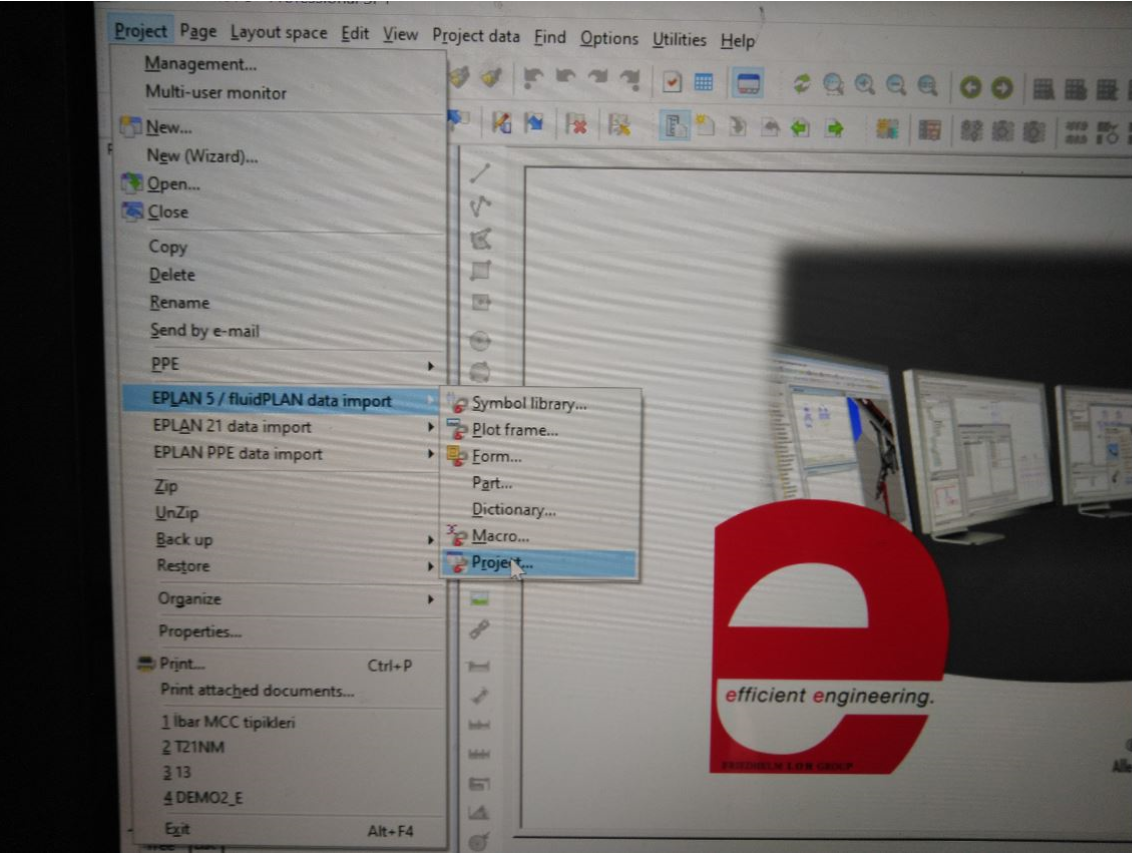Click Management... in the Project menu

tap(201, 64)
